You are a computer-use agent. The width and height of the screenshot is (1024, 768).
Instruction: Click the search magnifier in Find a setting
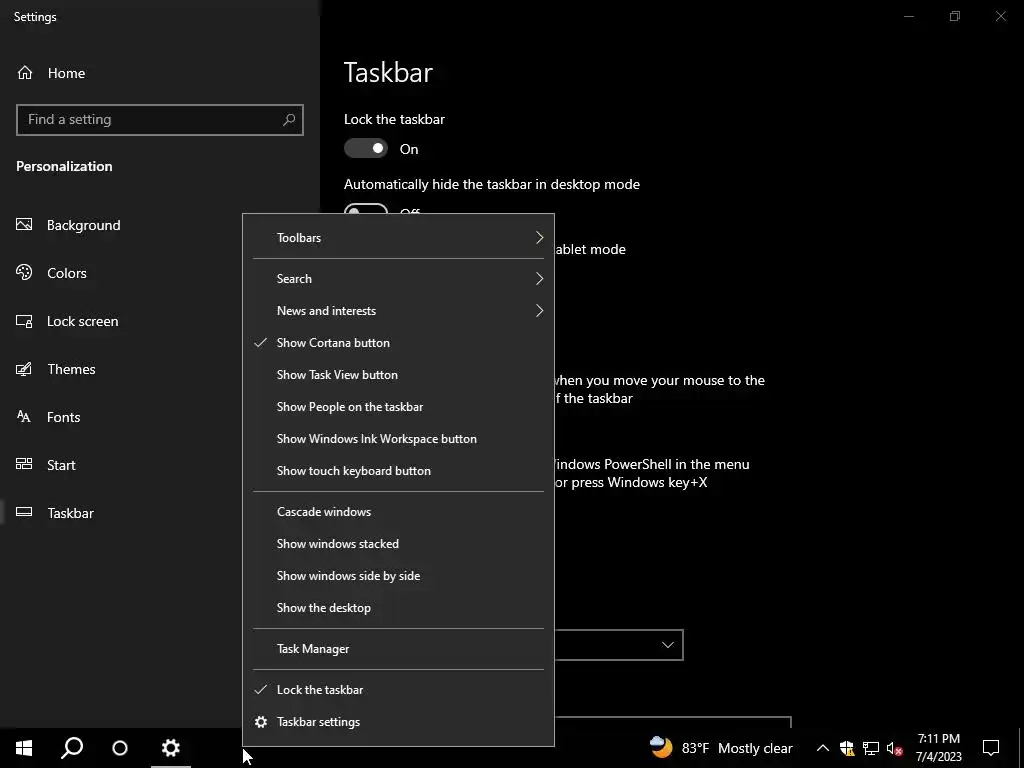pos(289,120)
